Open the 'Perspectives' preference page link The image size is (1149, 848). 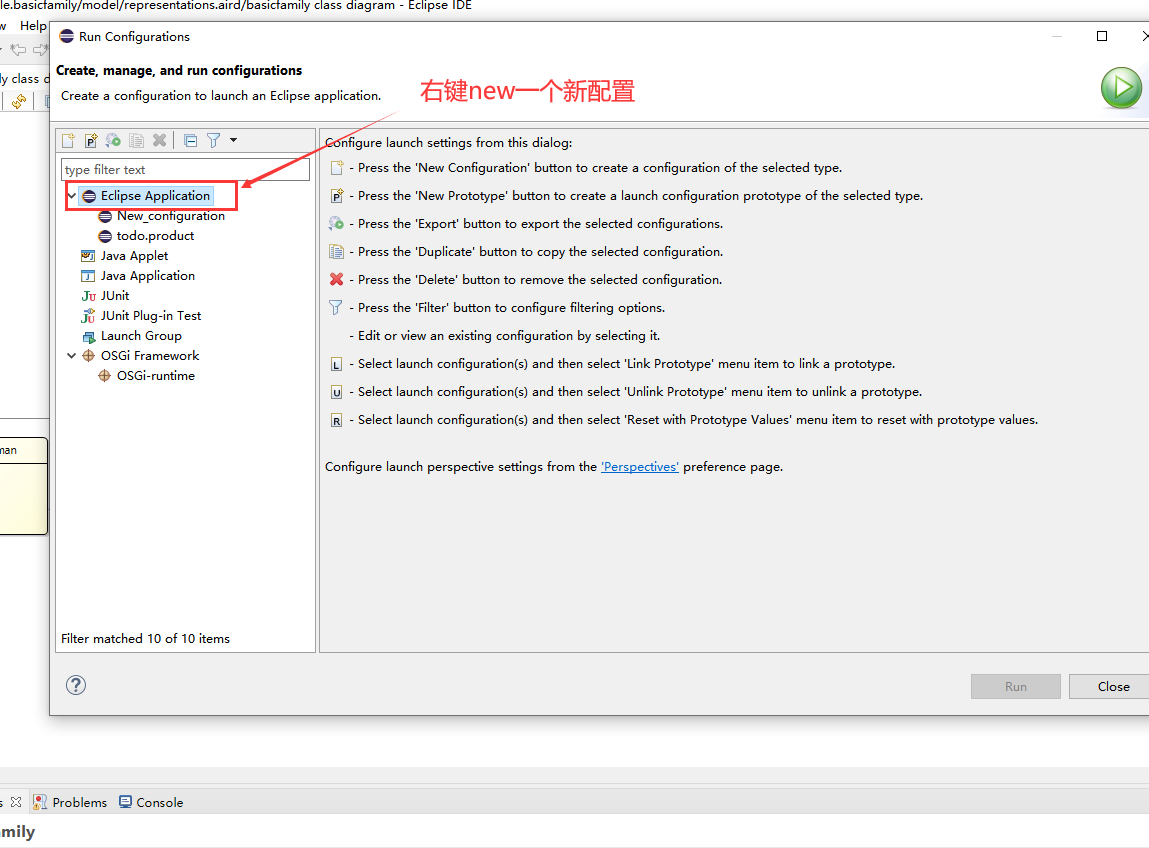pos(640,467)
